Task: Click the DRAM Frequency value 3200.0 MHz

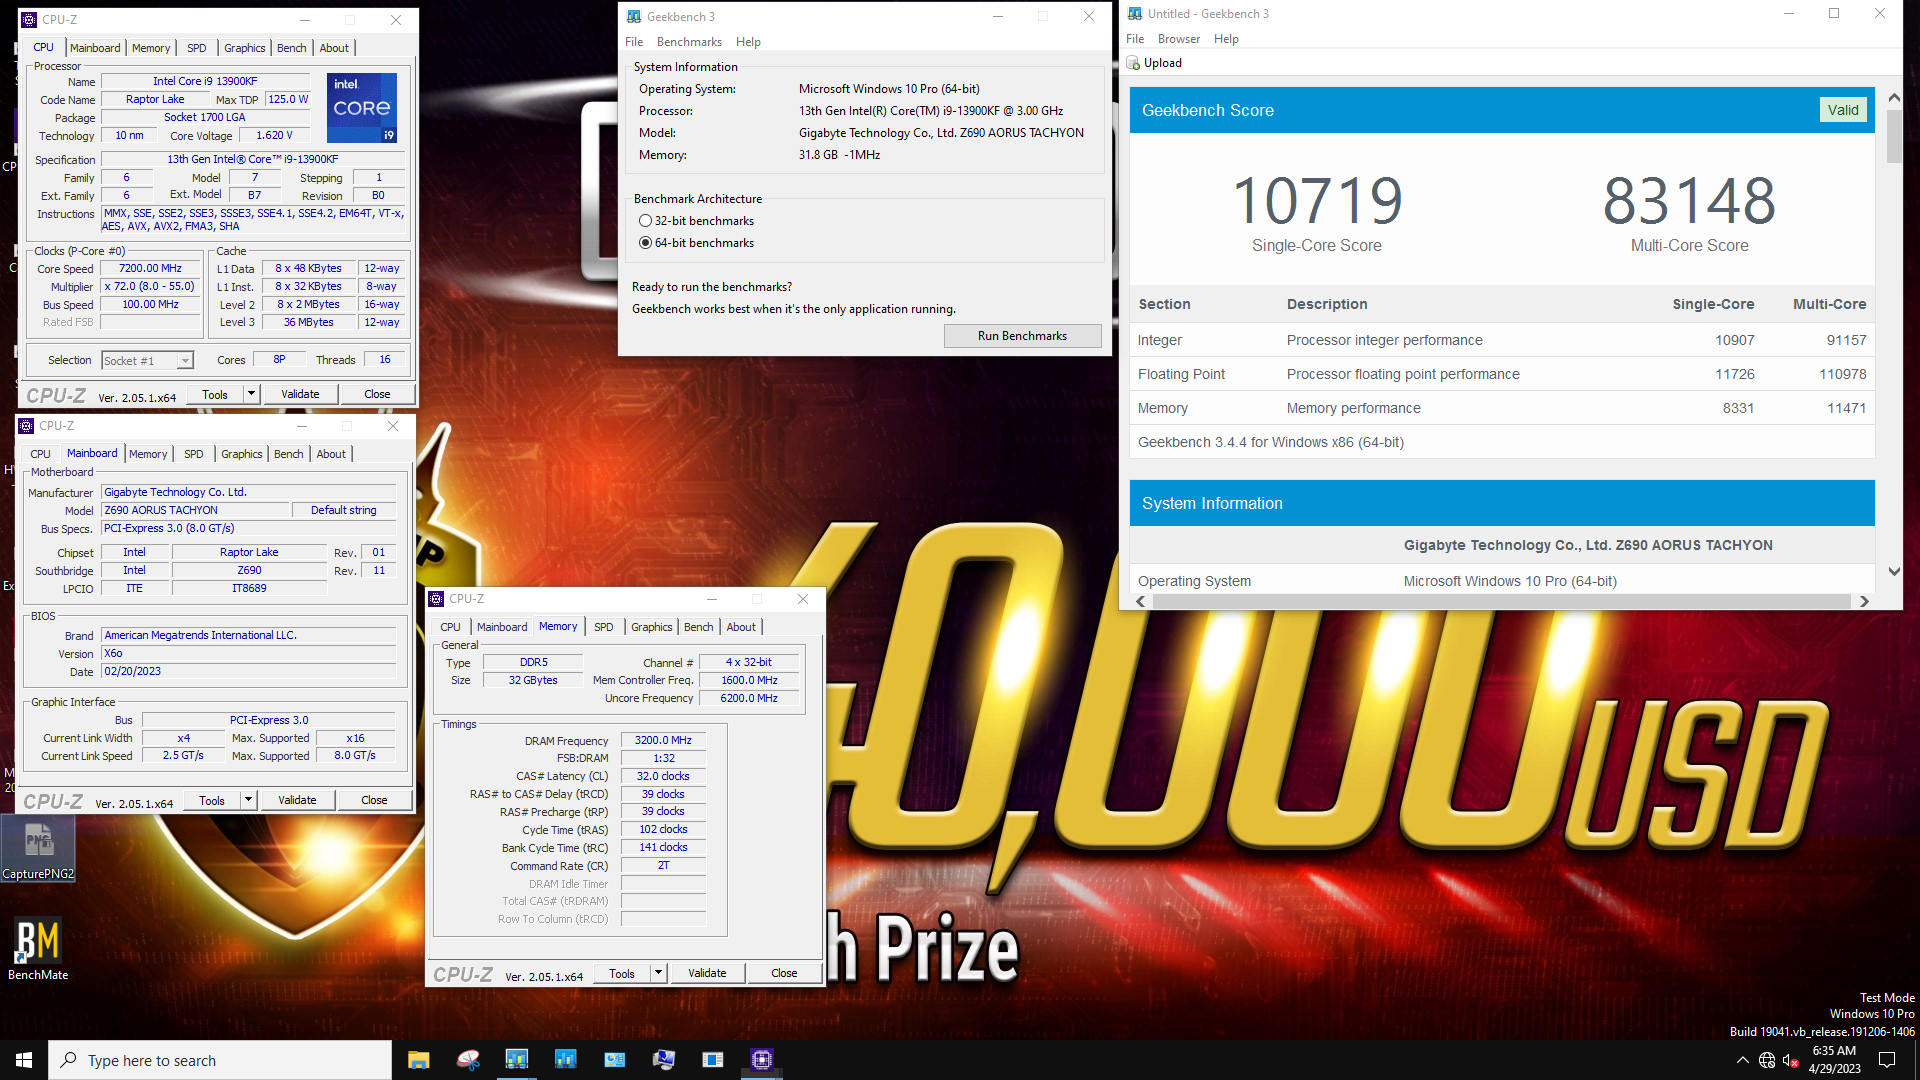Action: (663, 741)
